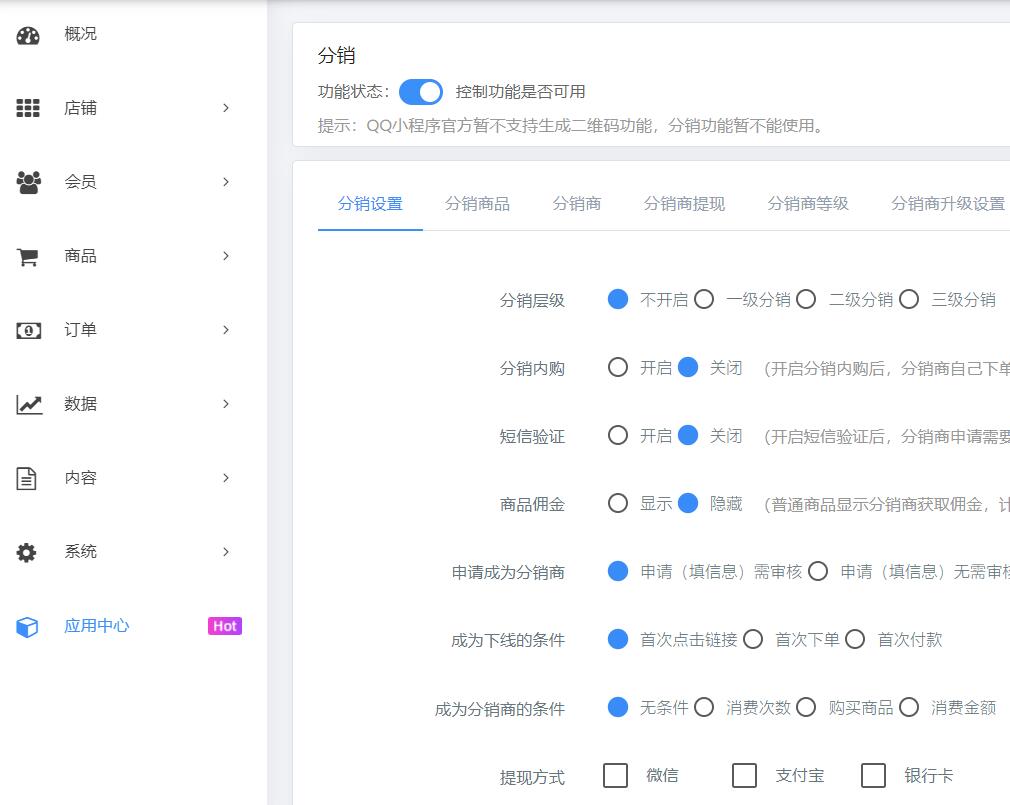Select 显示 for 商品佣金

pyautogui.click(x=618, y=503)
